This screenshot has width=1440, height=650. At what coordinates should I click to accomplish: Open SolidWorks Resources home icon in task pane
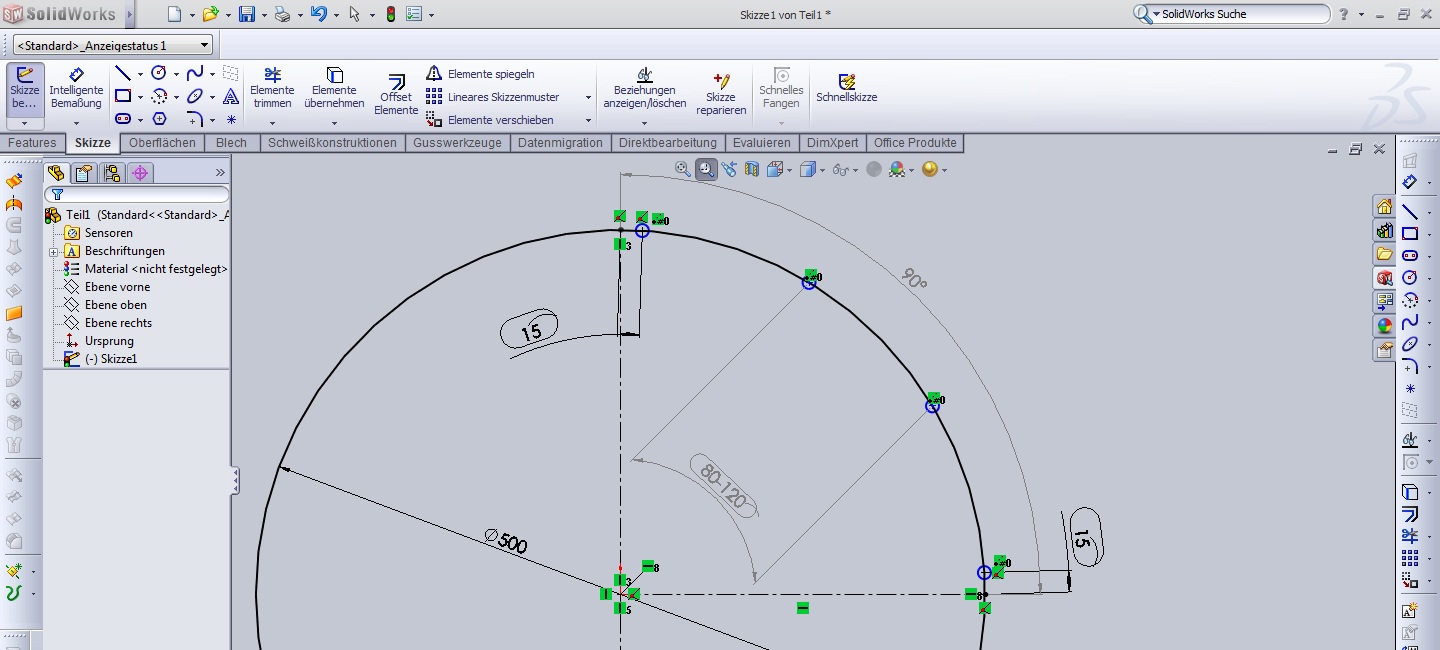click(x=1384, y=207)
